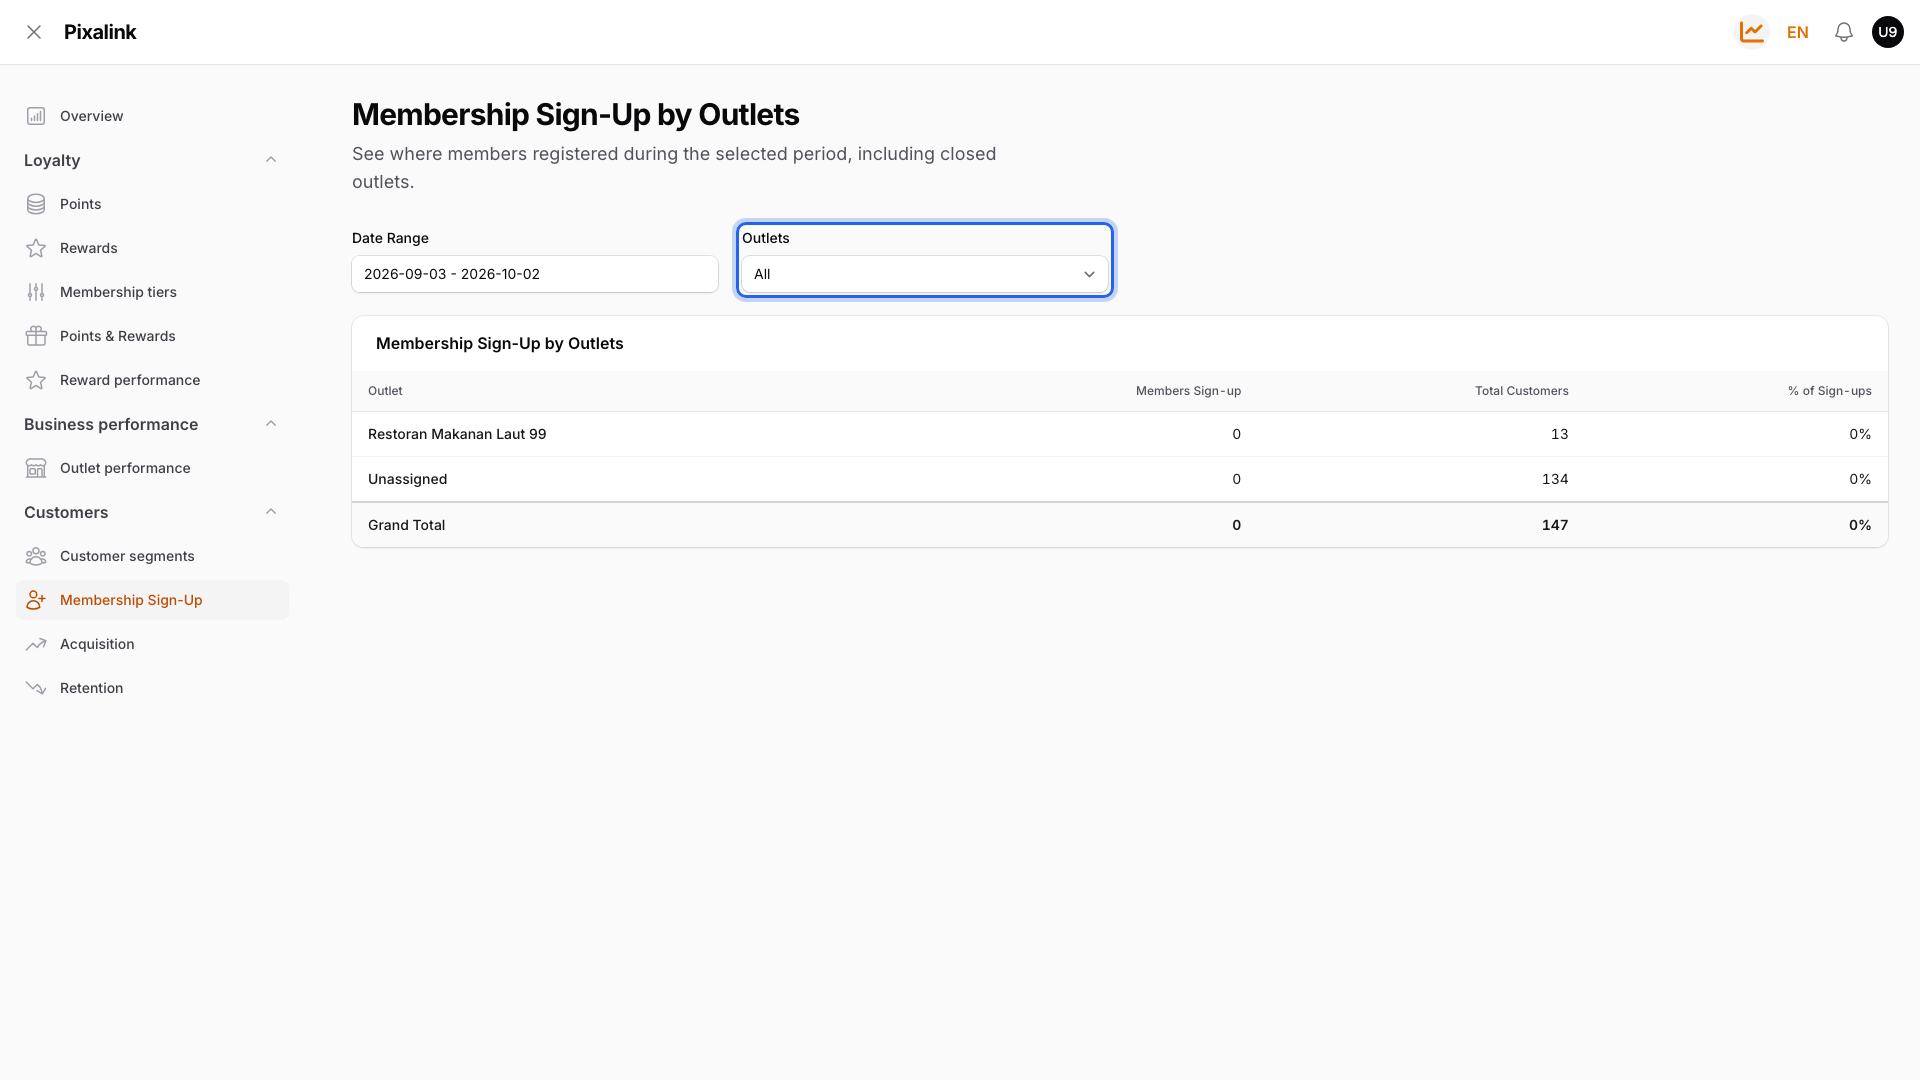Open Customer segments link

pos(152,556)
